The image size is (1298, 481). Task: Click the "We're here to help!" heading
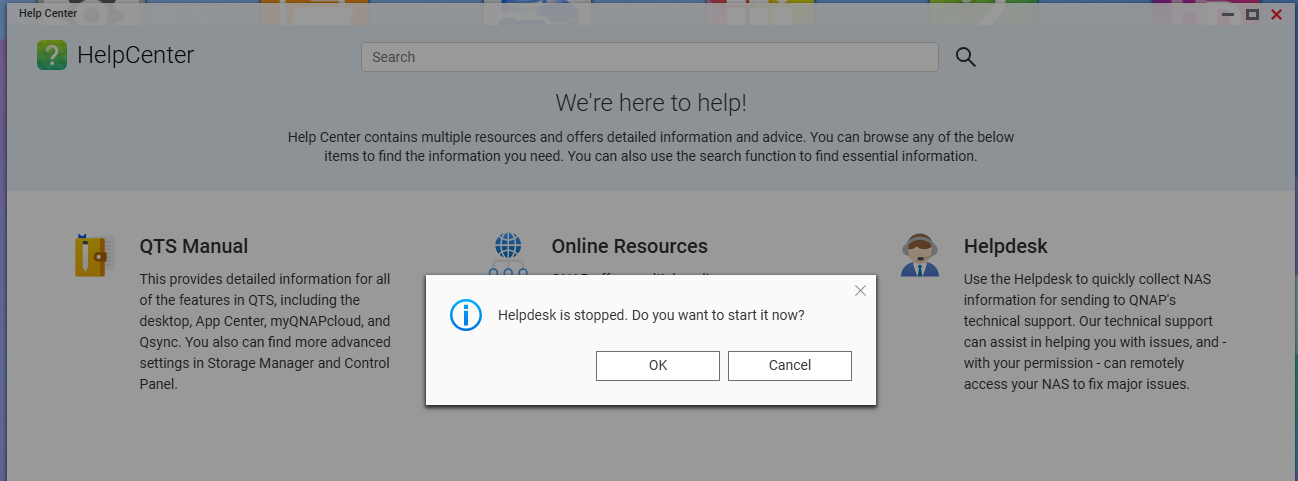click(650, 103)
